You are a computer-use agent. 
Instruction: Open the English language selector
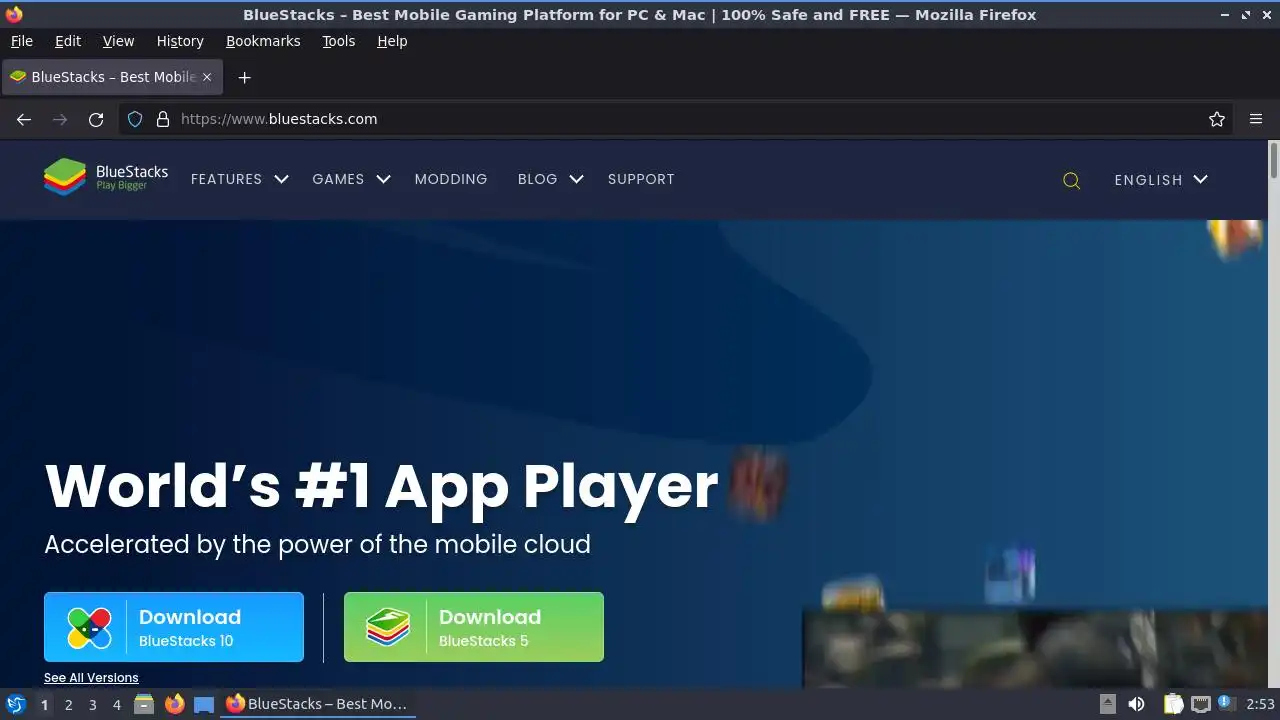click(x=1161, y=180)
